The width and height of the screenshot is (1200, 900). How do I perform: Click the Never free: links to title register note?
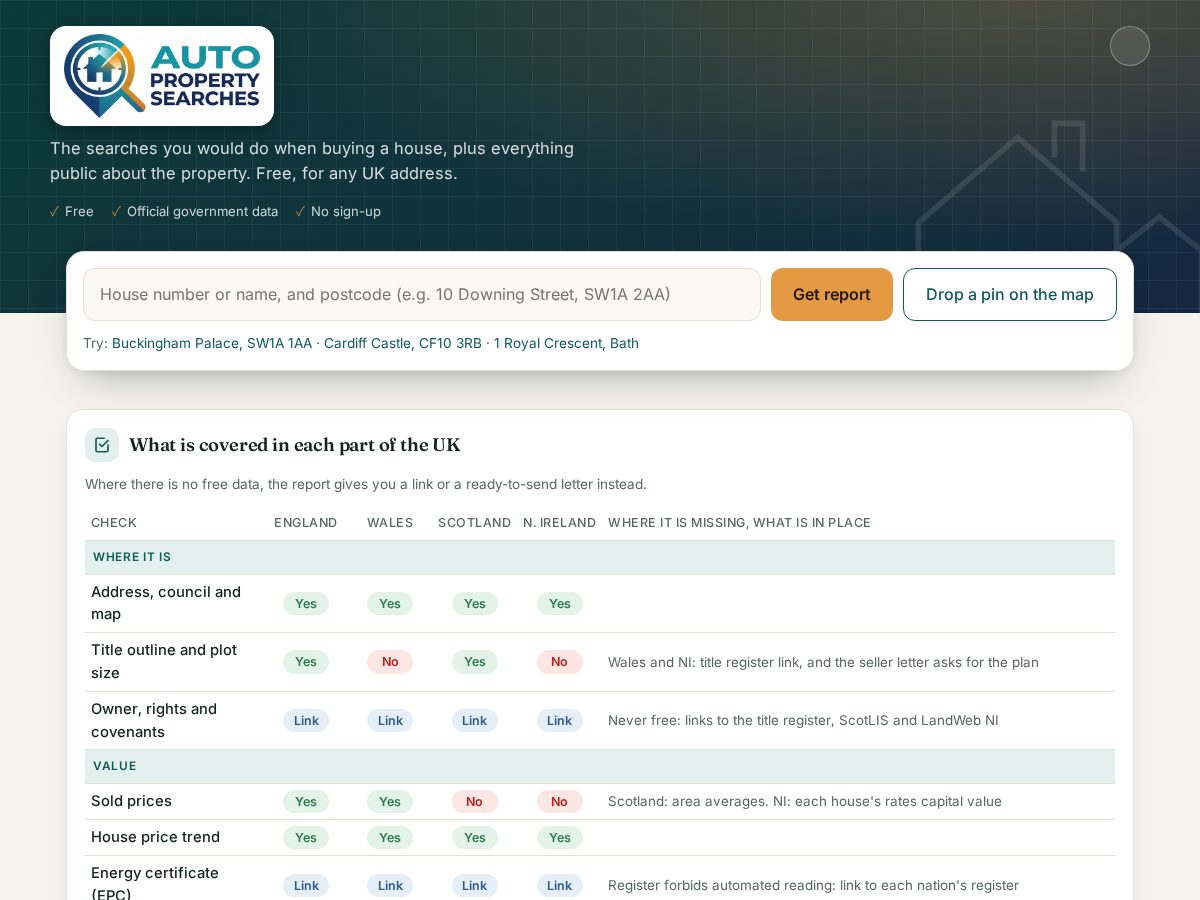coord(803,720)
